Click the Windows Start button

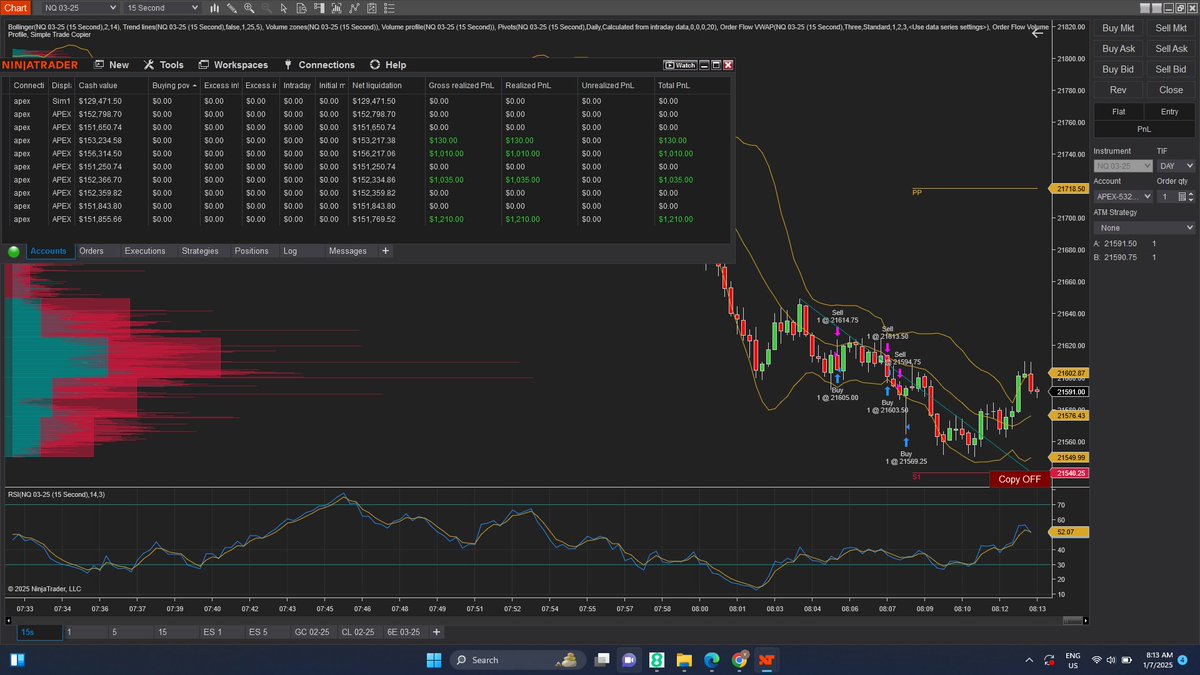[434, 660]
